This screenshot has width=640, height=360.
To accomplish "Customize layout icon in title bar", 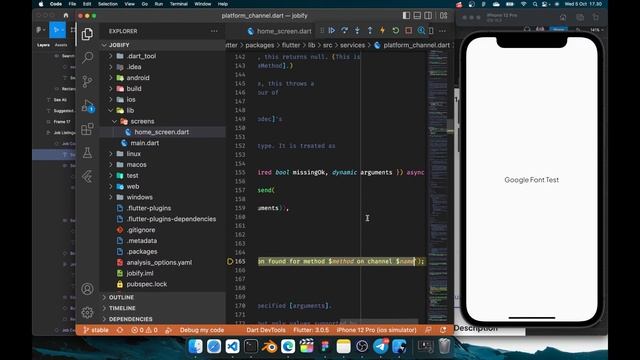I will click(444, 16).
